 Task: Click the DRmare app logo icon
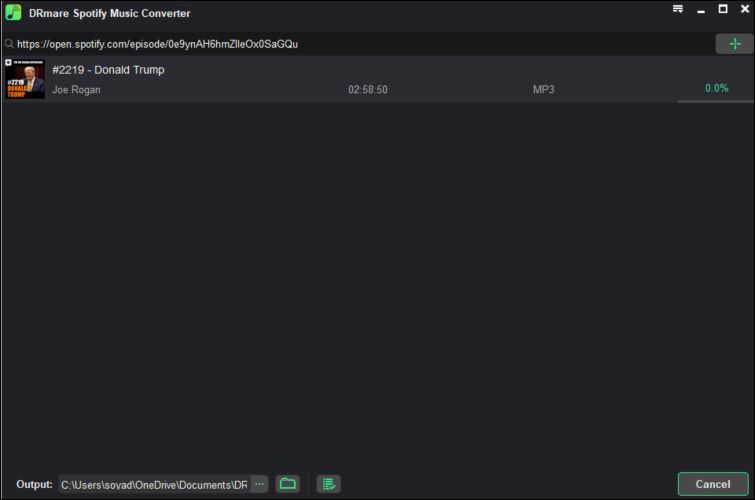pyautogui.click(x=13, y=13)
